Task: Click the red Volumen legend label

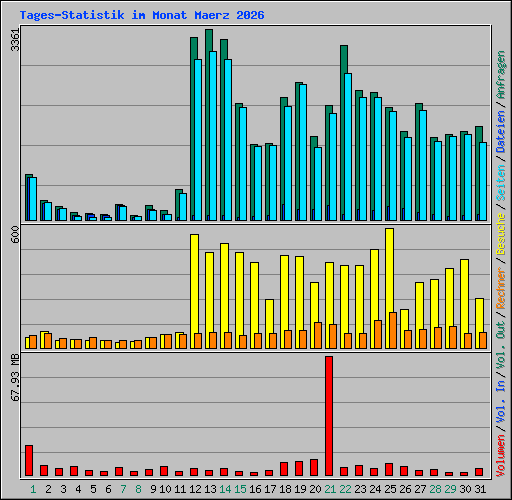Action: point(500,455)
